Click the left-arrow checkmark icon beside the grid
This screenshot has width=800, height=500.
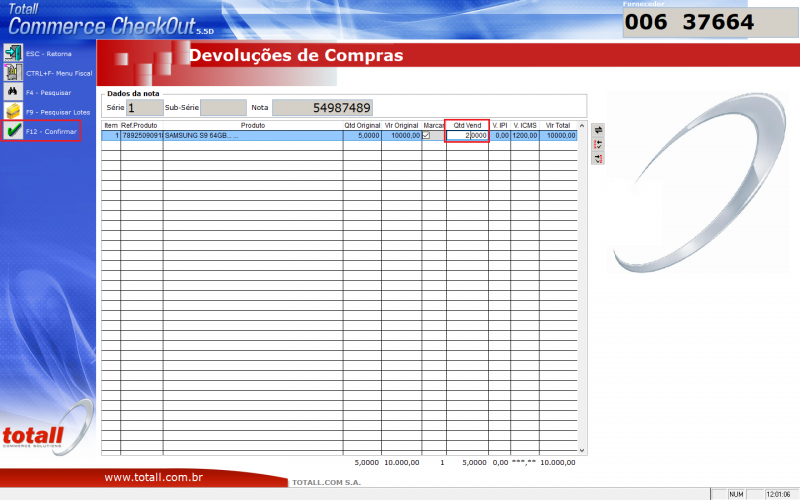pos(598,142)
